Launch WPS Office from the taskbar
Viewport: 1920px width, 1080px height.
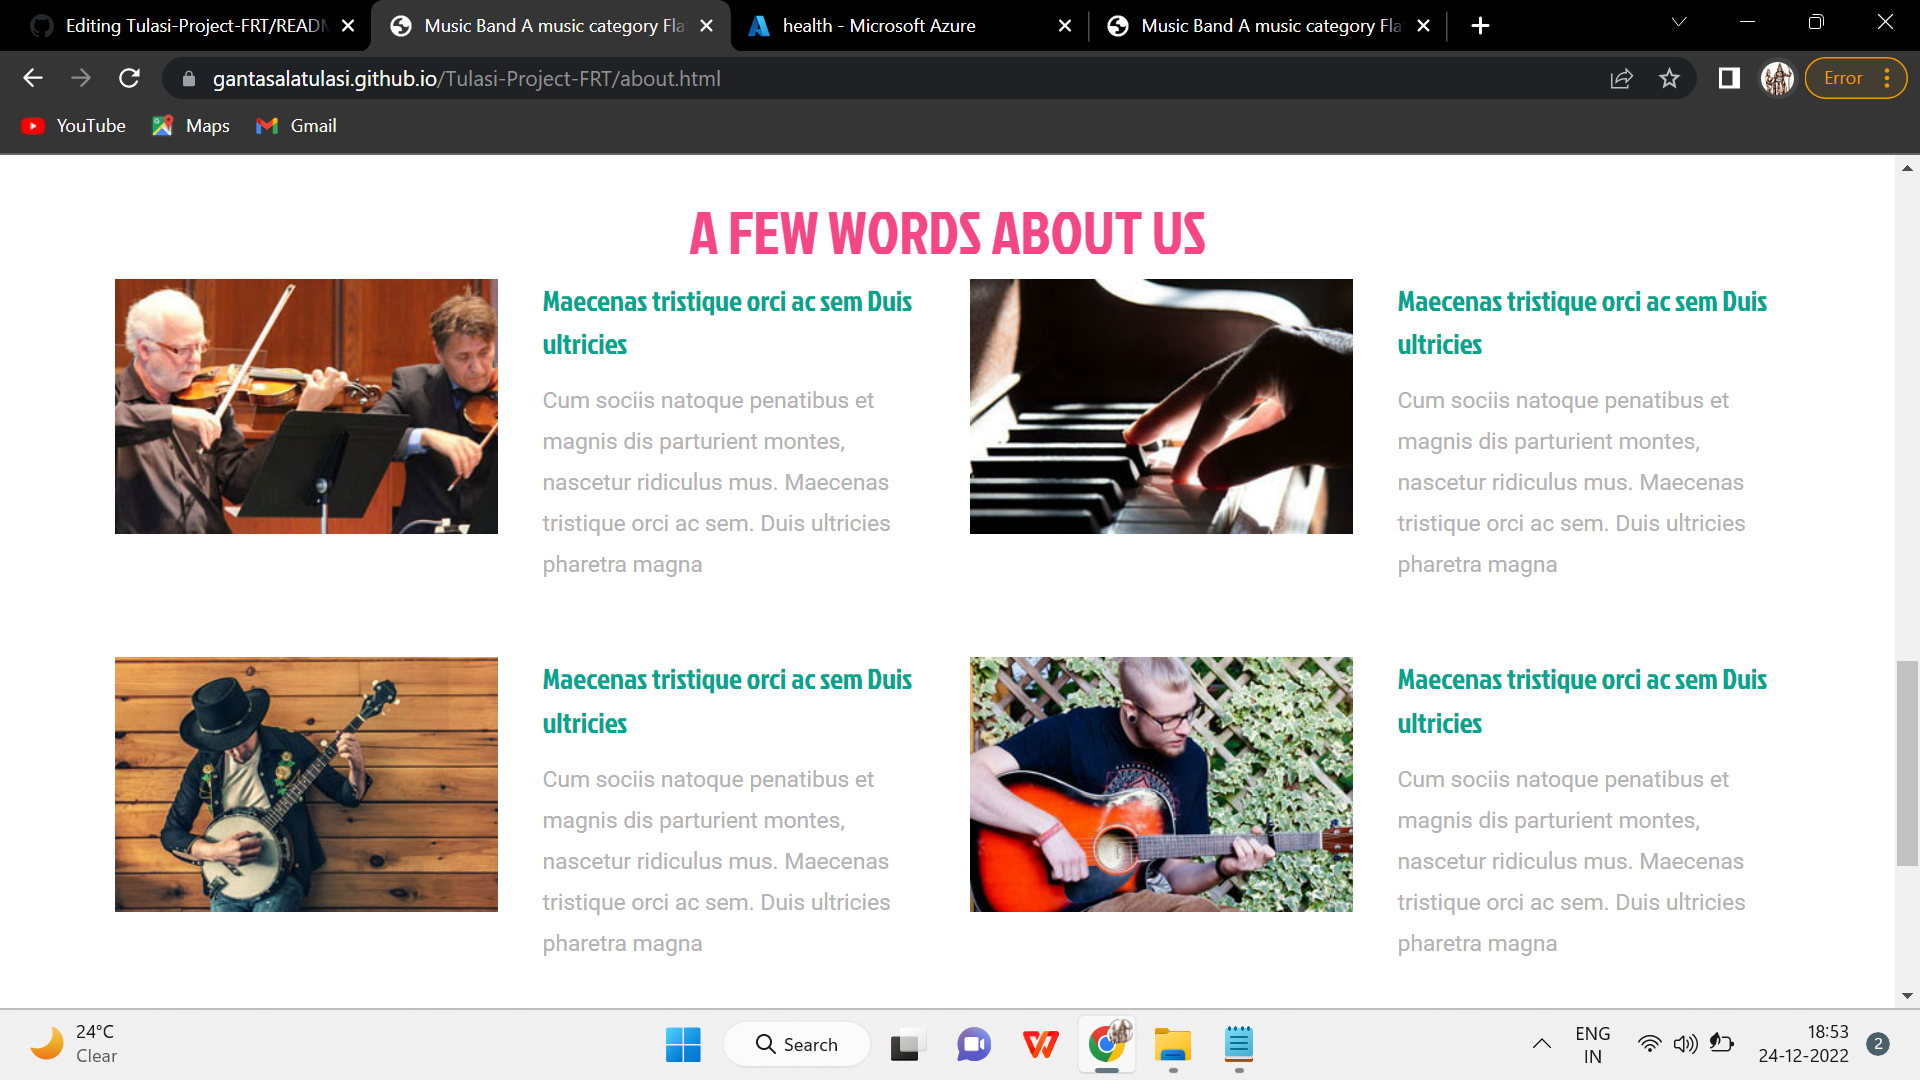(1040, 1045)
